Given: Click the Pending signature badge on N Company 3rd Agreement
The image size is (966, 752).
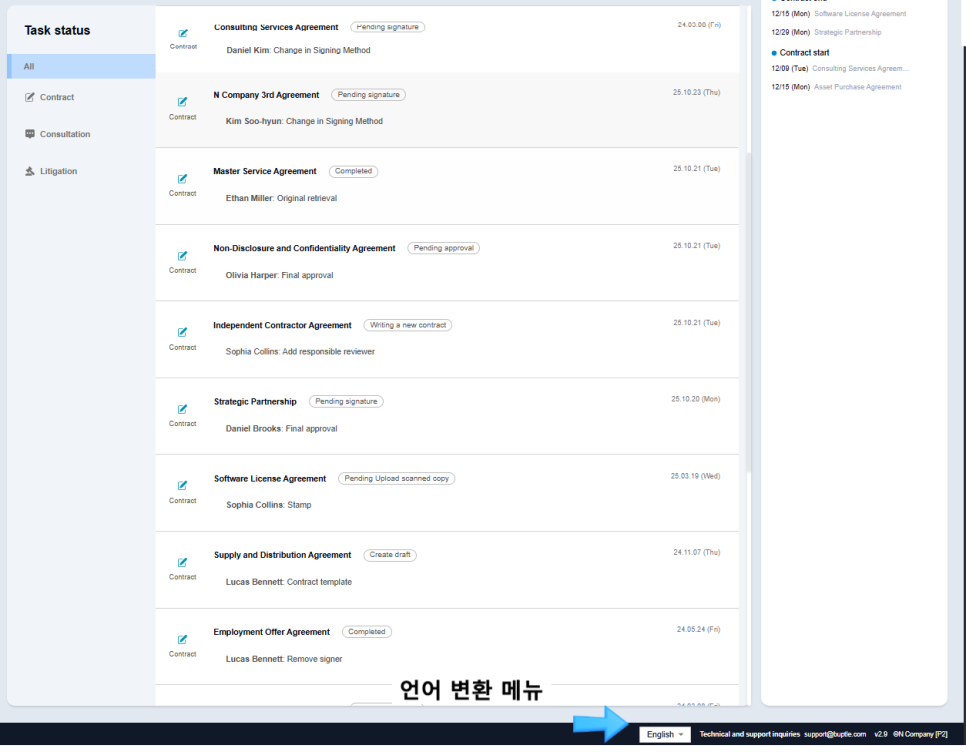Looking at the screenshot, I should [x=368, y=94].
